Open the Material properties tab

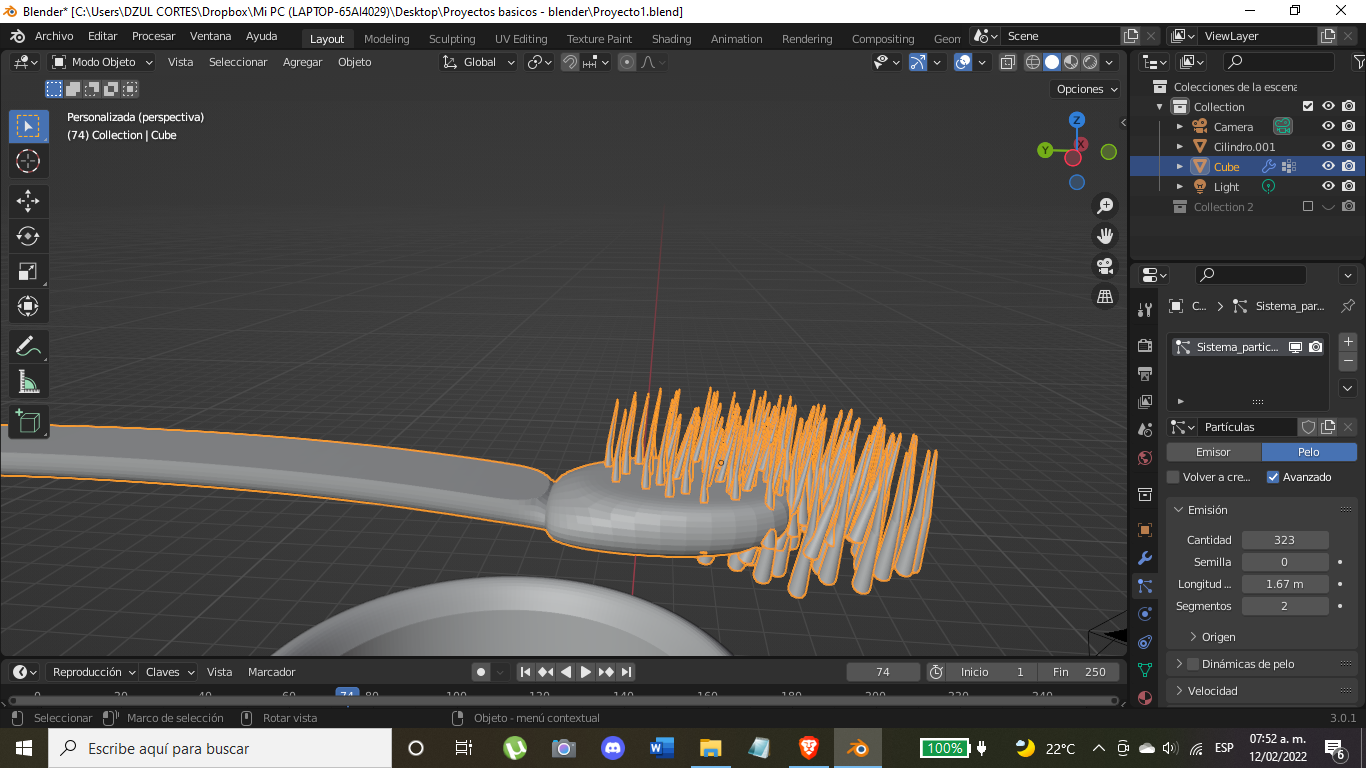click(x=1145, y=697)
